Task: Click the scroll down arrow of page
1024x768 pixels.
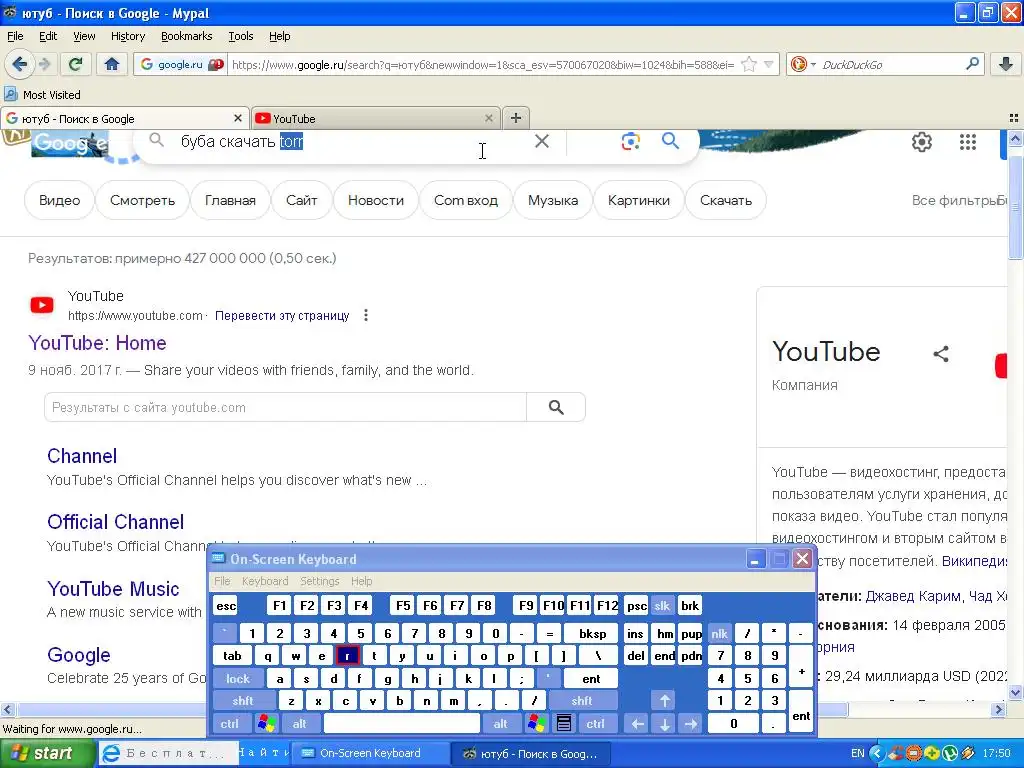Action: [1015, 692]
